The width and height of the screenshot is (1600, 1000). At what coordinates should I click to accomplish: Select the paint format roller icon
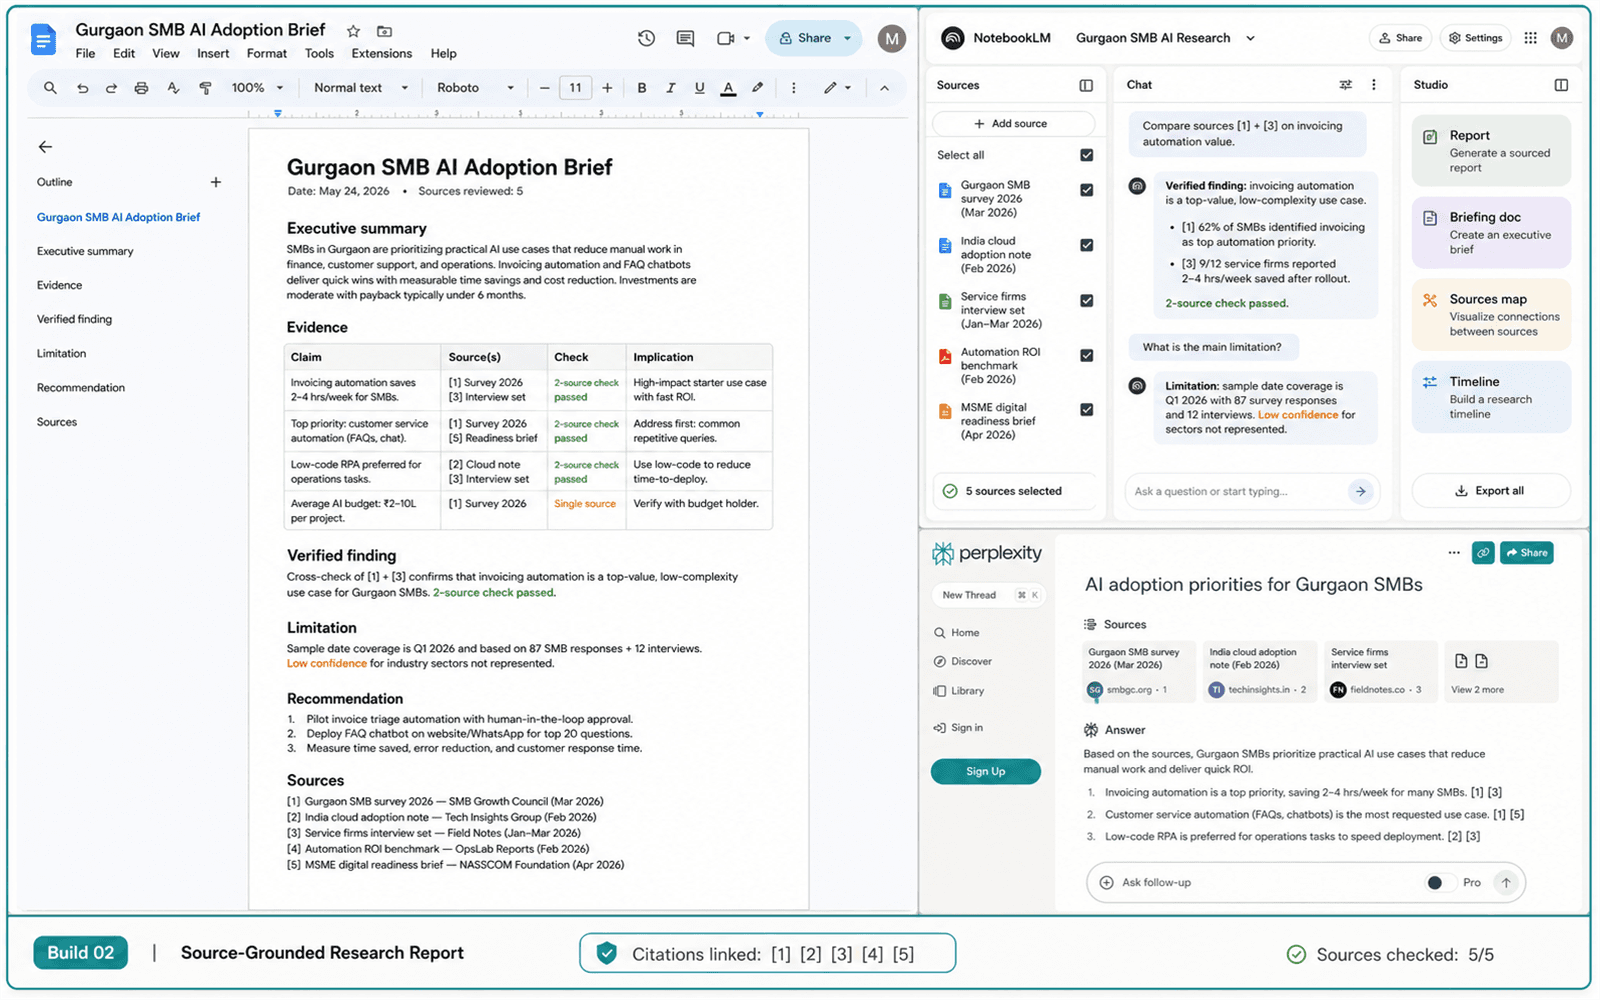(205, 88)
